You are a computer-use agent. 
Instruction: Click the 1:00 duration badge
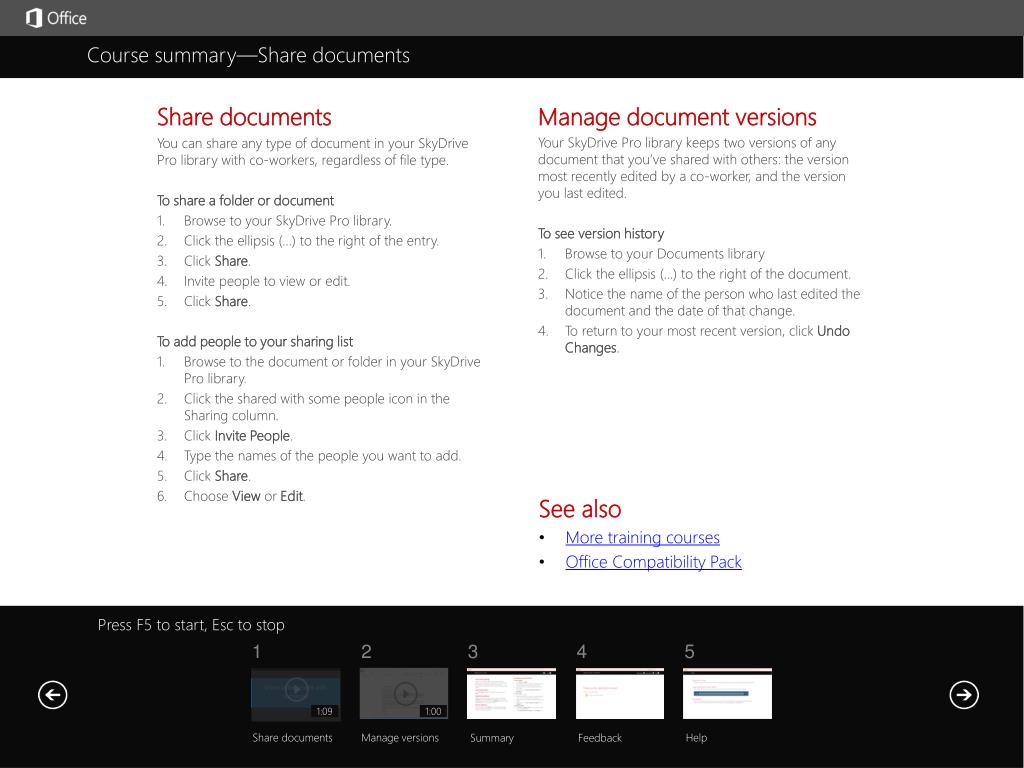pos(432,711)
